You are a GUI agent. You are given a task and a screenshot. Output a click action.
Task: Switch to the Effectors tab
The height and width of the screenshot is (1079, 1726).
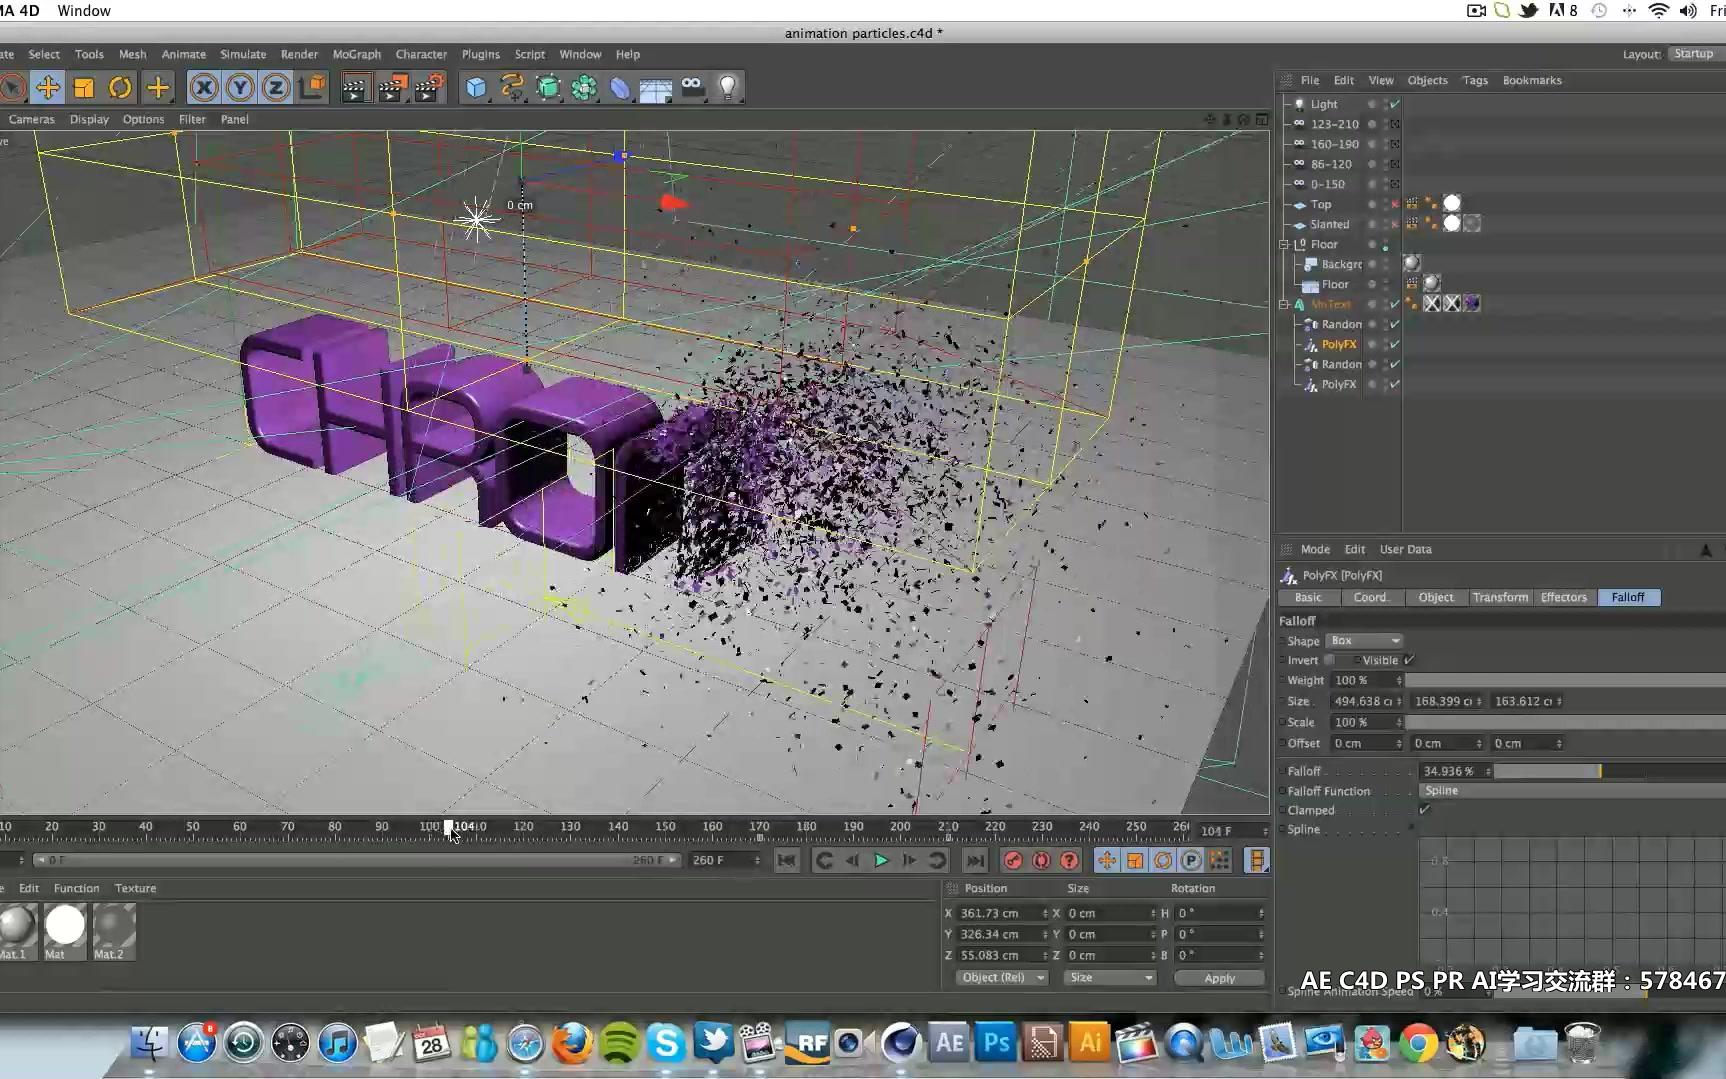[1563, 597]
